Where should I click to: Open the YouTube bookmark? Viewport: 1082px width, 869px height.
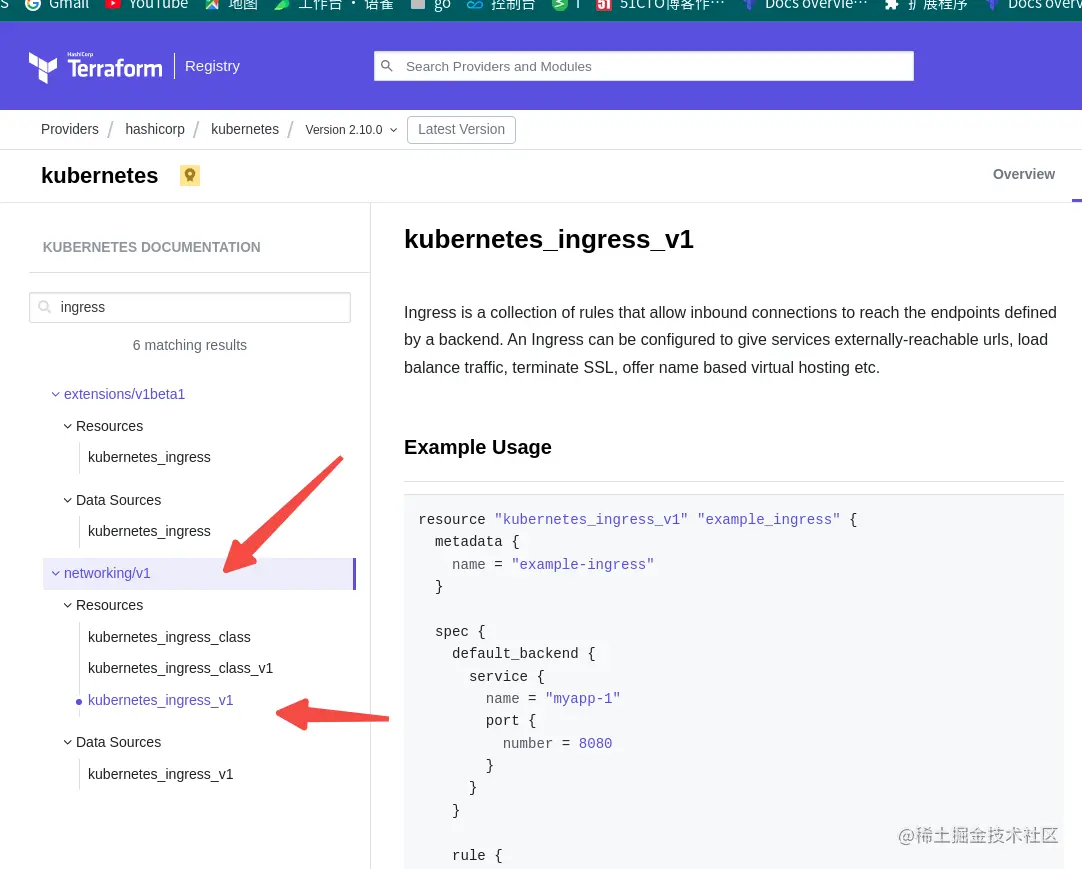146,6
